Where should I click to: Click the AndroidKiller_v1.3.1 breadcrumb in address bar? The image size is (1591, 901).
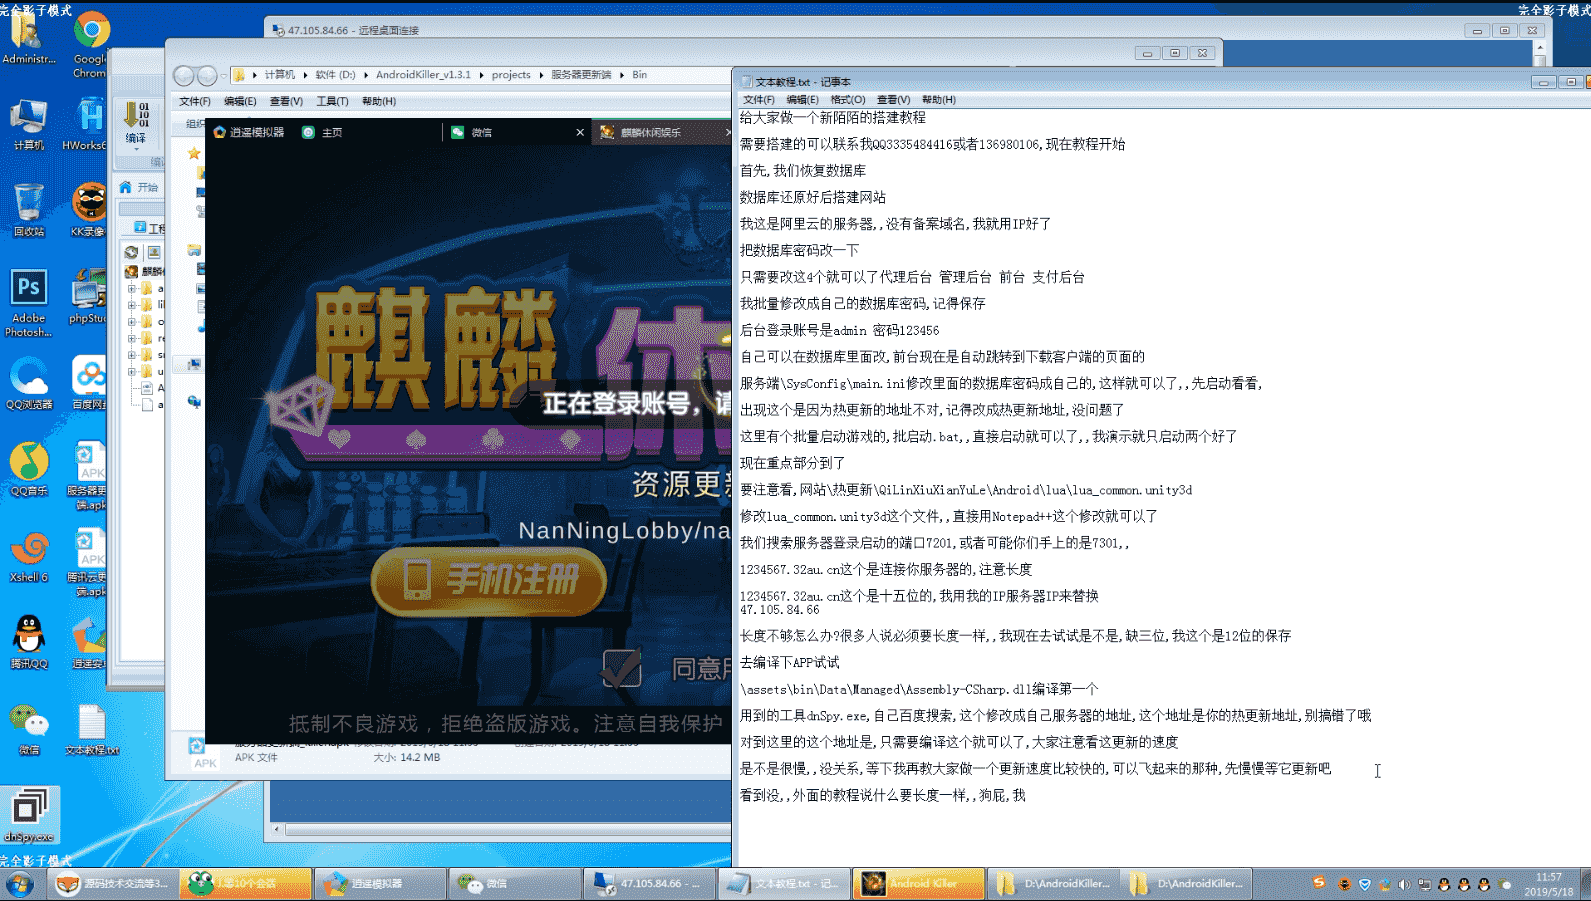point(423,75)
